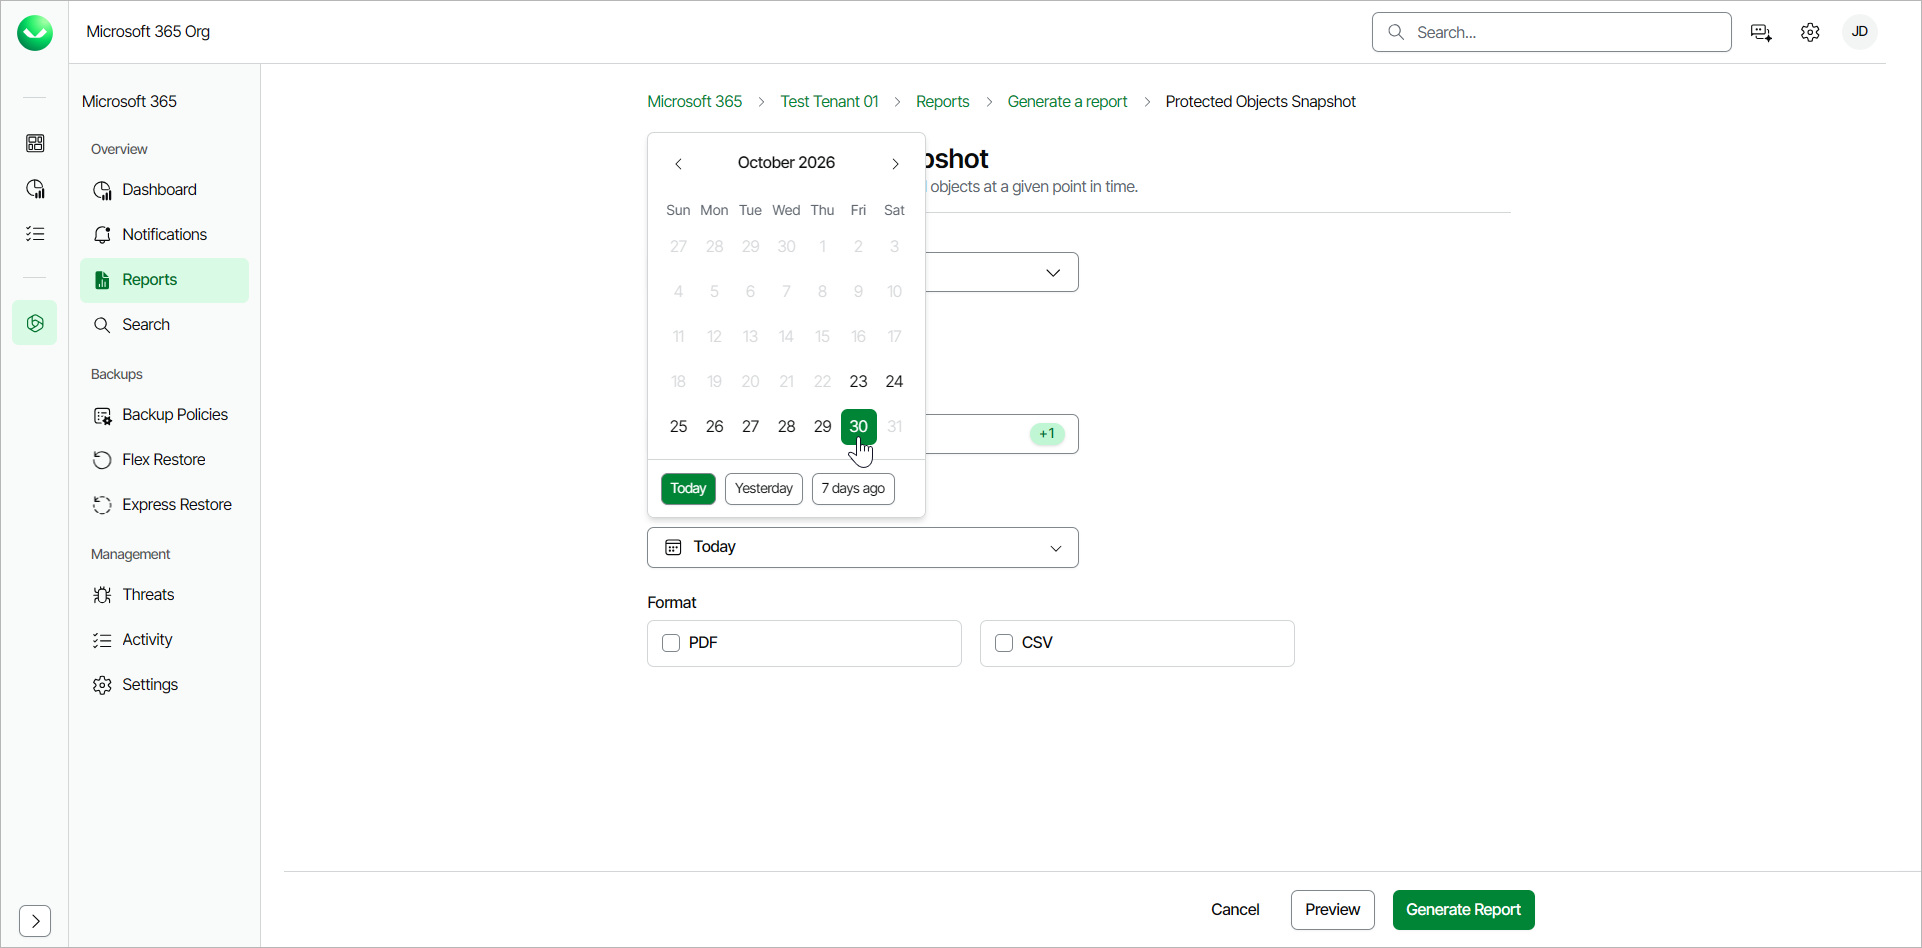Go to Generate a report breadcrumb
1922x948 pixels.
coord(1067,102)
